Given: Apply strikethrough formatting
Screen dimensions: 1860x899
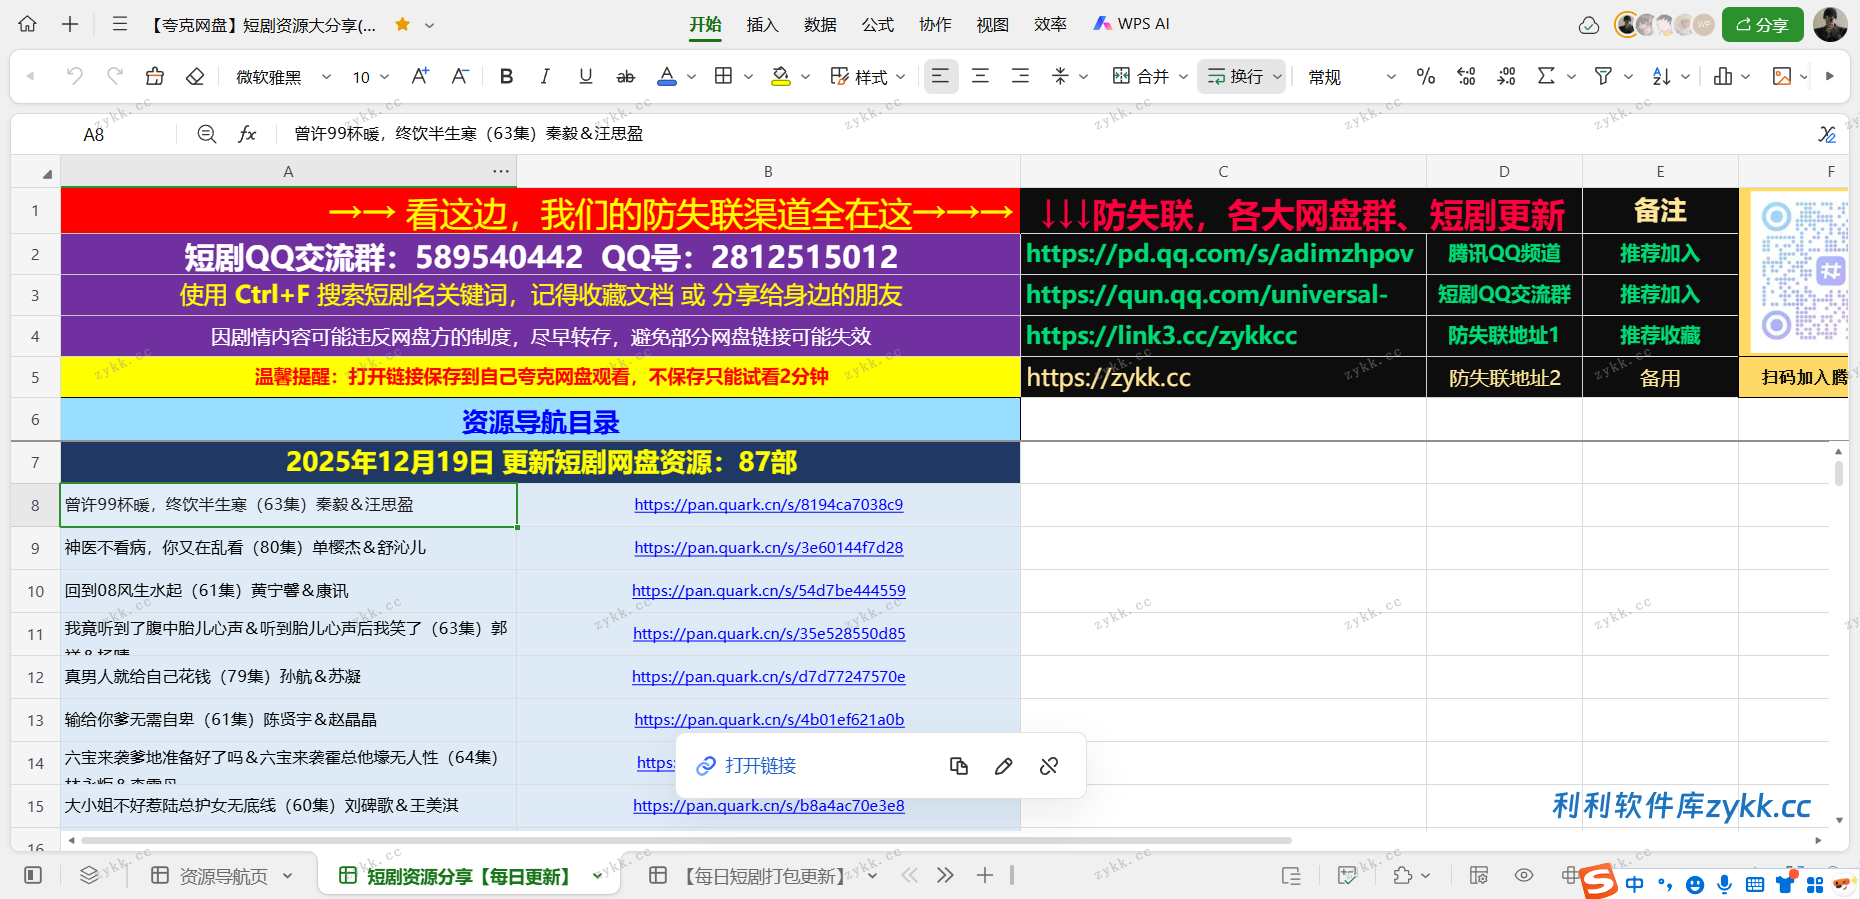Looking at the screenshot, I should click(x=625, y=76).
